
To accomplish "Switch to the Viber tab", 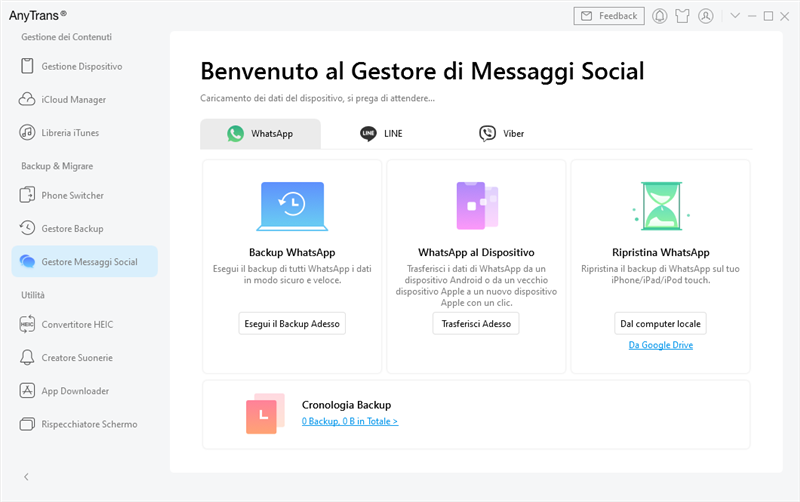I will 502,134.
